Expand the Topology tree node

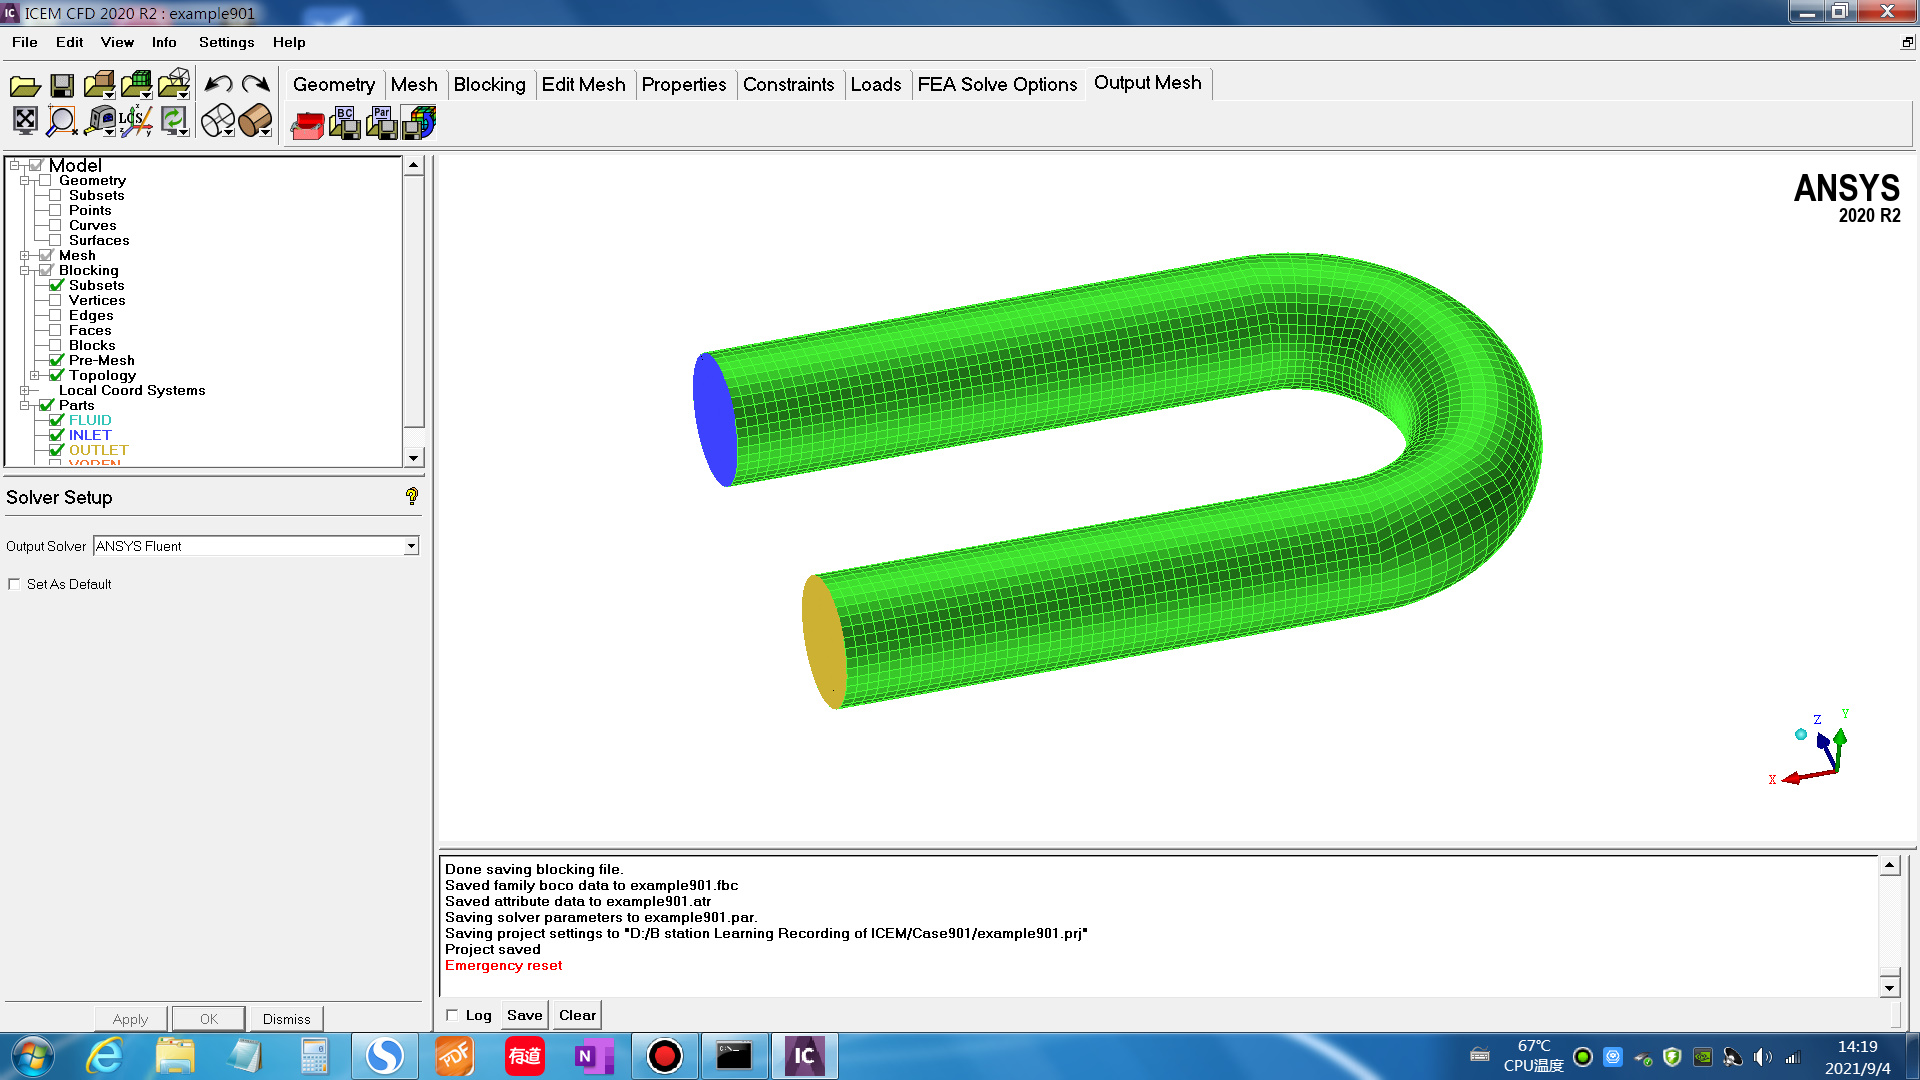(35, 376)
